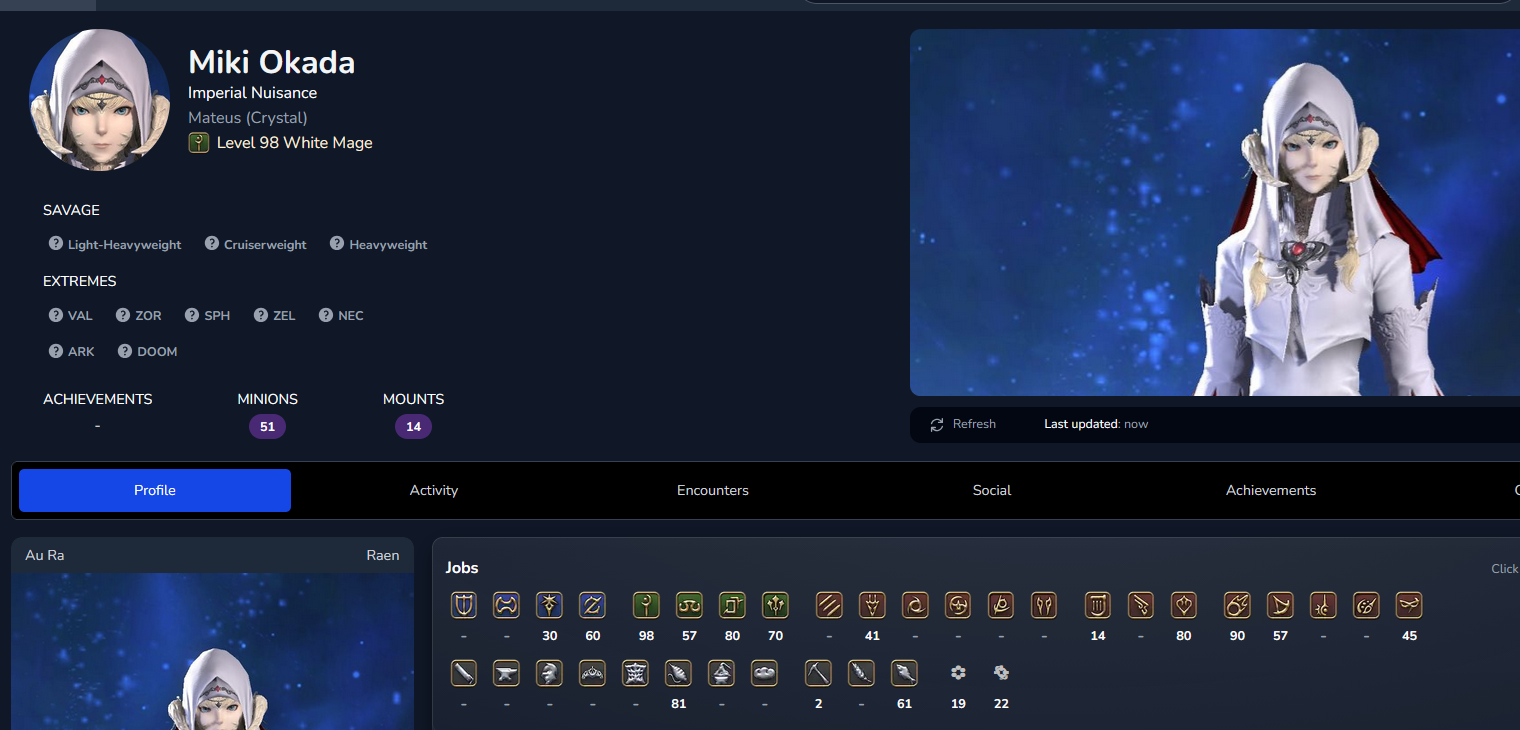
Task: Click the question mark icon beside ARK
Action: [56, 351]
